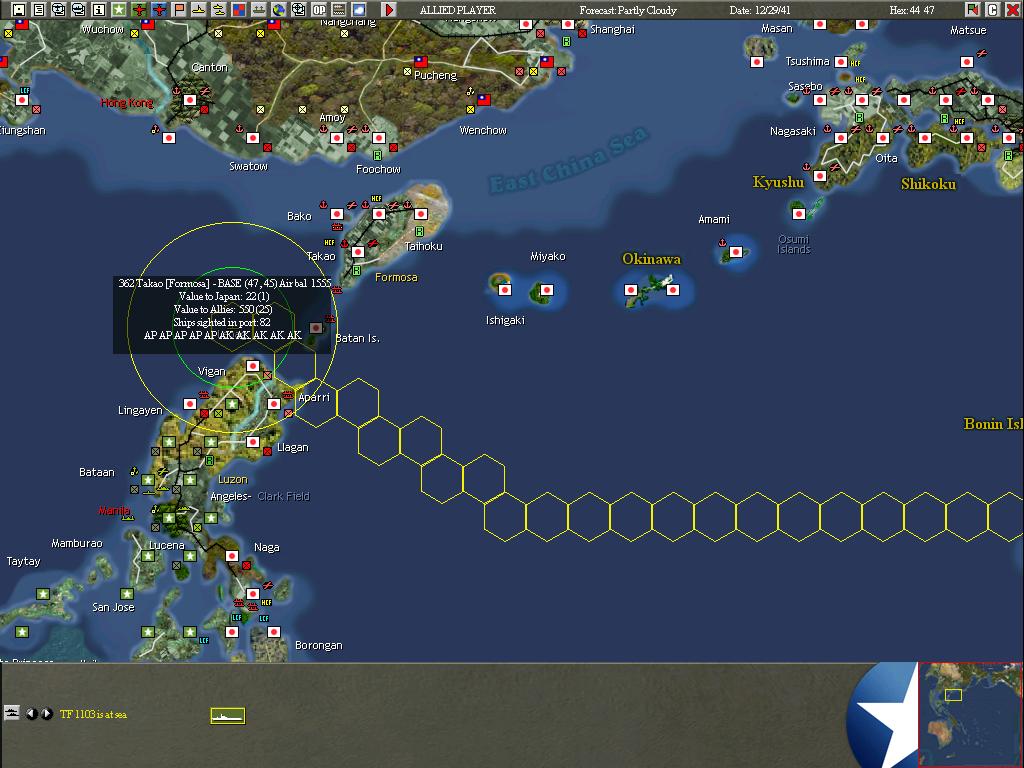
Task: Click the 'TF 1103 is at sea' text
Action: tap(93, 714)
